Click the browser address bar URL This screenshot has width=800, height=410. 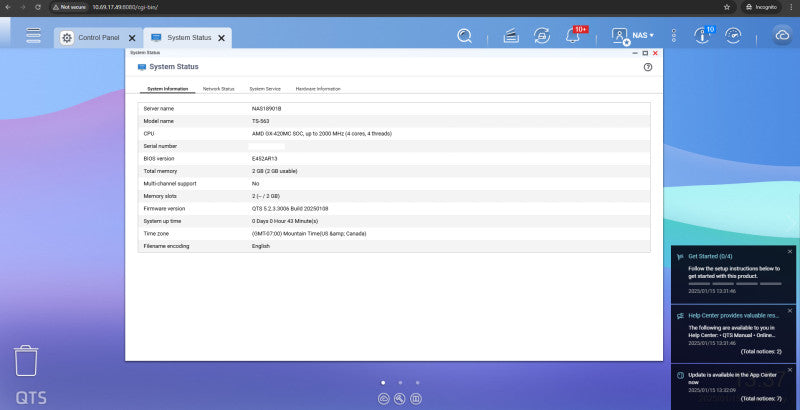coord(125,7)
